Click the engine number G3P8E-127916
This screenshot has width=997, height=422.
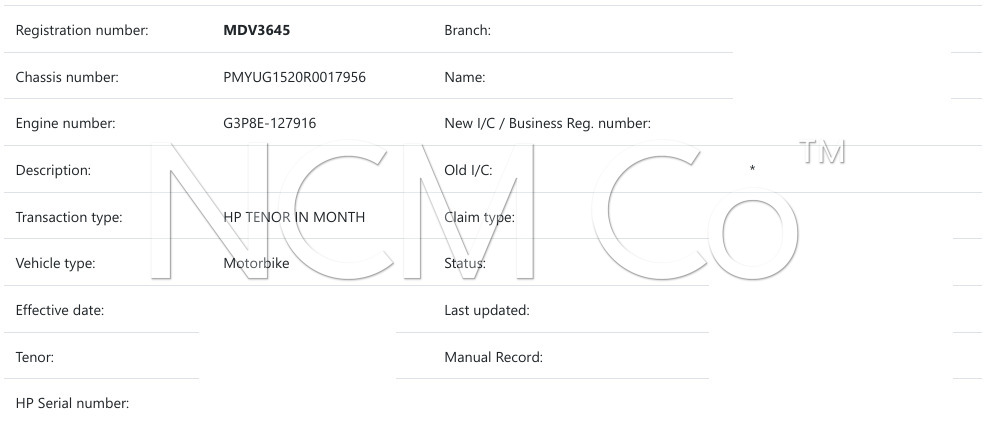pyautogui.click(x=270, y=124)
